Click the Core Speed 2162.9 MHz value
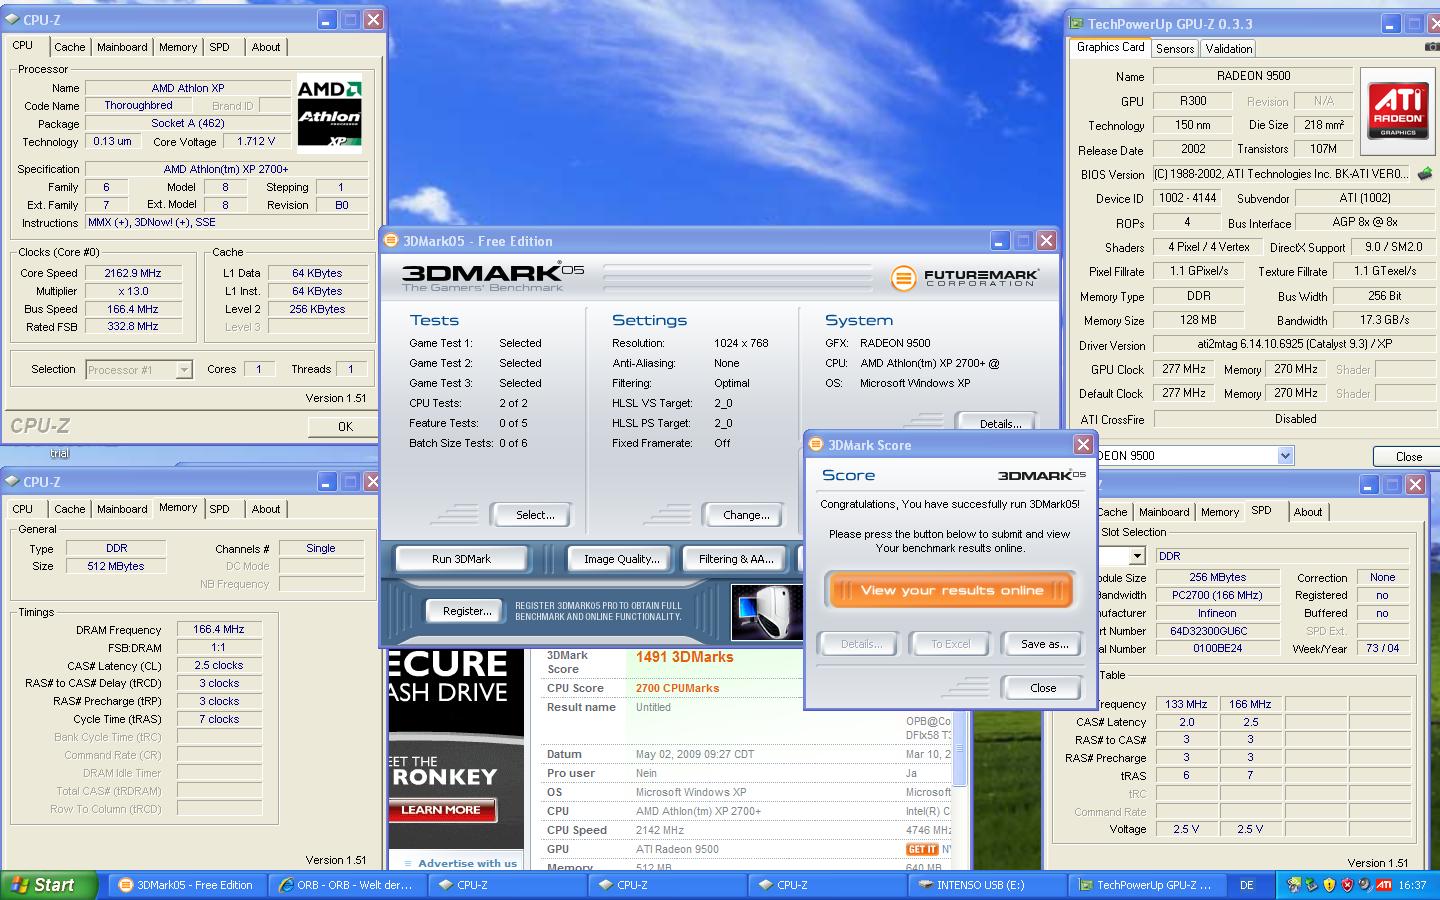The image size is (1440, 900). (133, 273)
